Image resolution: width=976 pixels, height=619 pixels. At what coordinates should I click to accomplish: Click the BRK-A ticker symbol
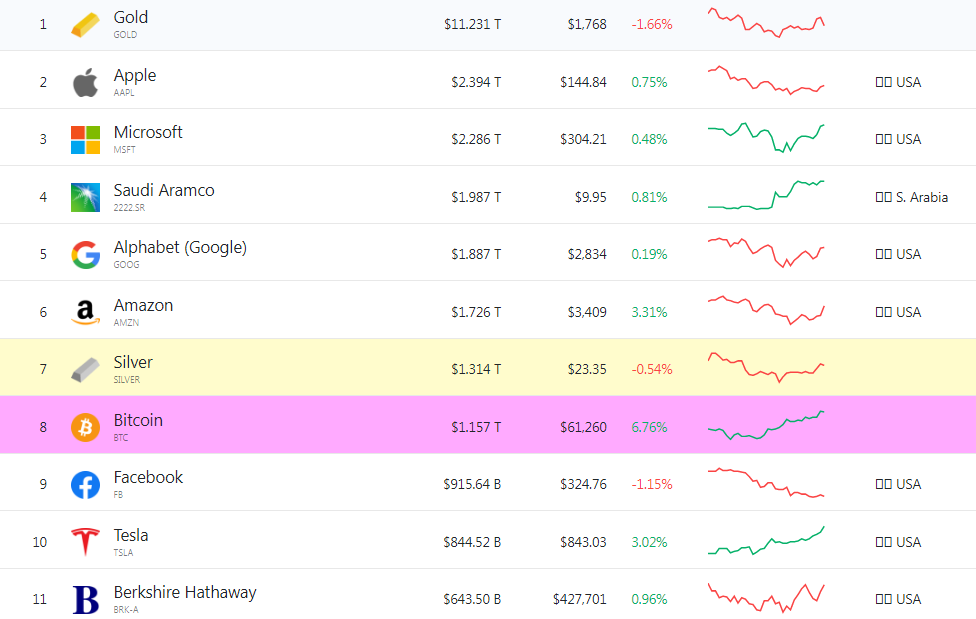coord(126,610)
